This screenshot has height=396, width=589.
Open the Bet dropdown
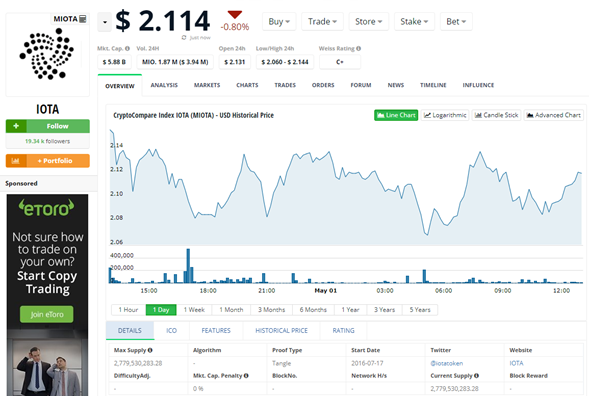(x=456, y=22)
